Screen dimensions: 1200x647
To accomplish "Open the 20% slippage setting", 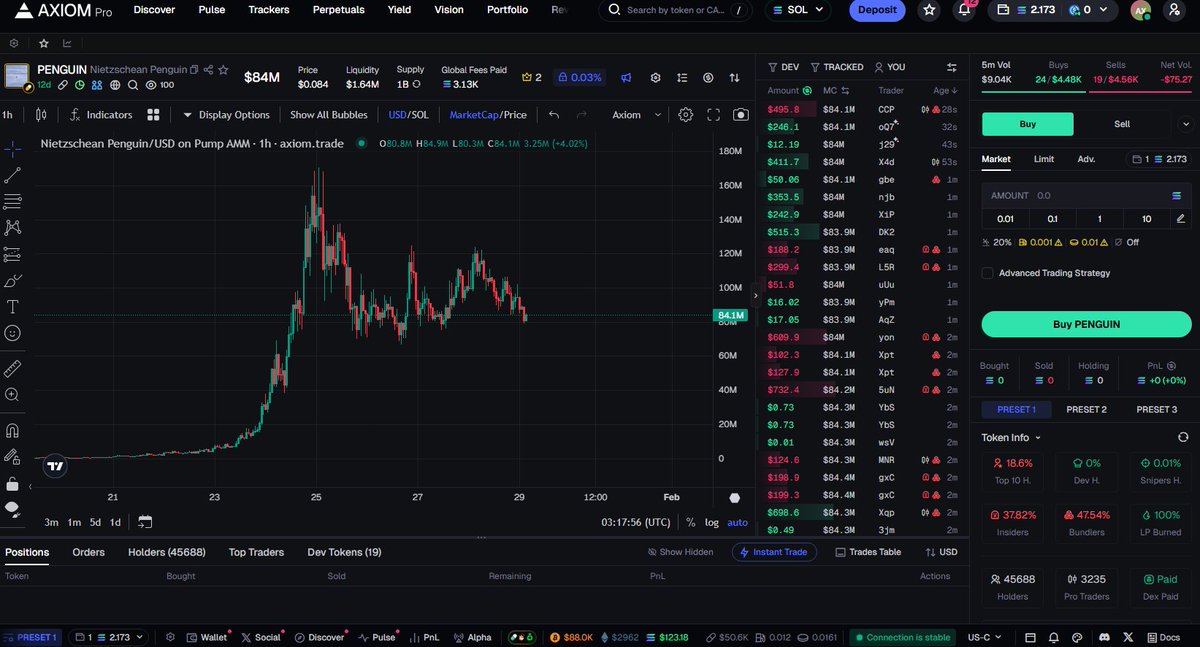I will click(997, 242).
